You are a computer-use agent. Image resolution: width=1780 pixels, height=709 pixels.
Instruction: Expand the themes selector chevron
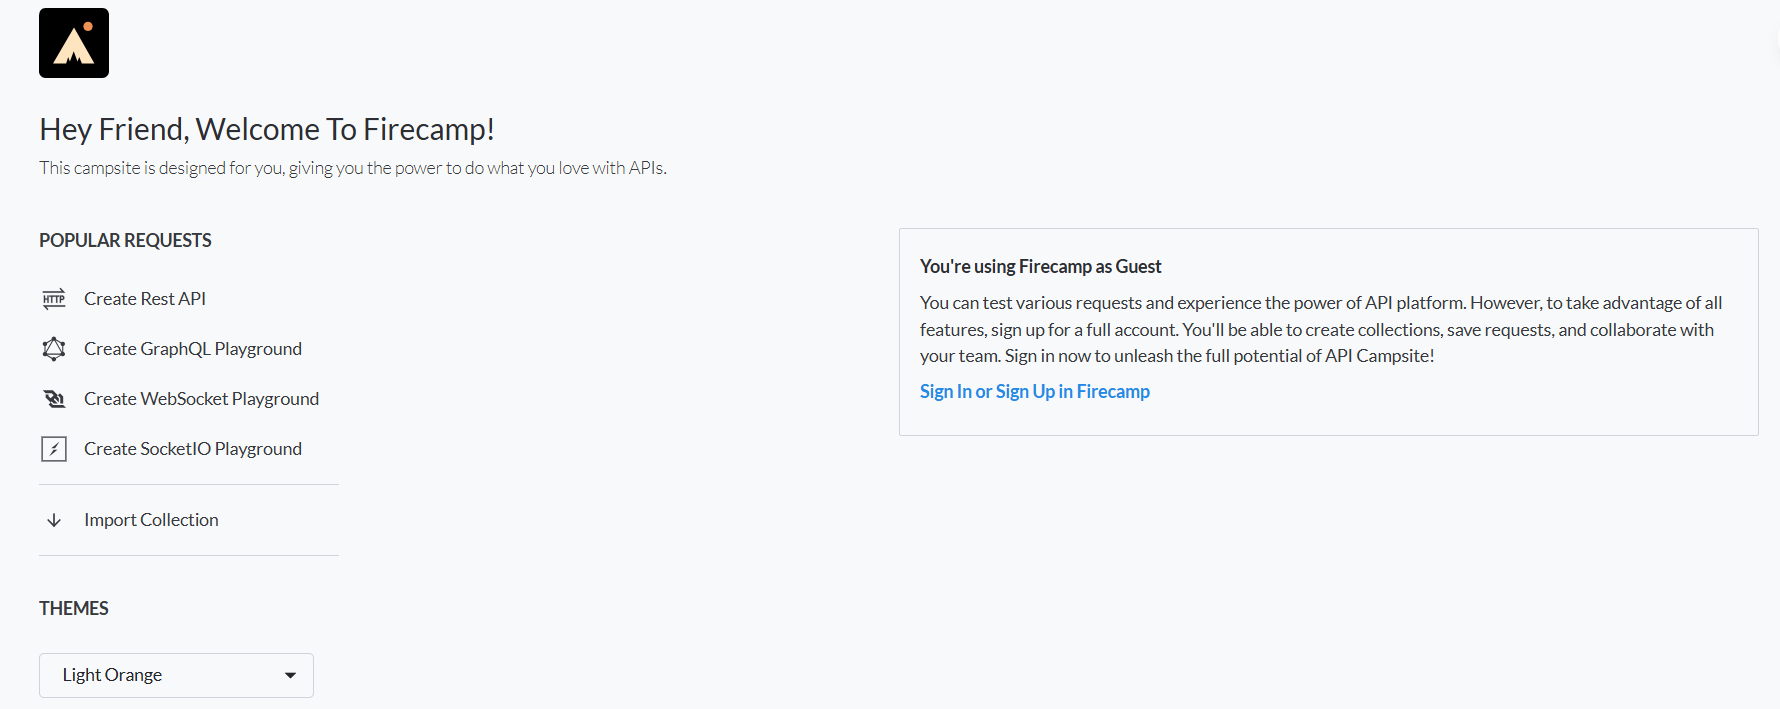(x=291, y=675)
